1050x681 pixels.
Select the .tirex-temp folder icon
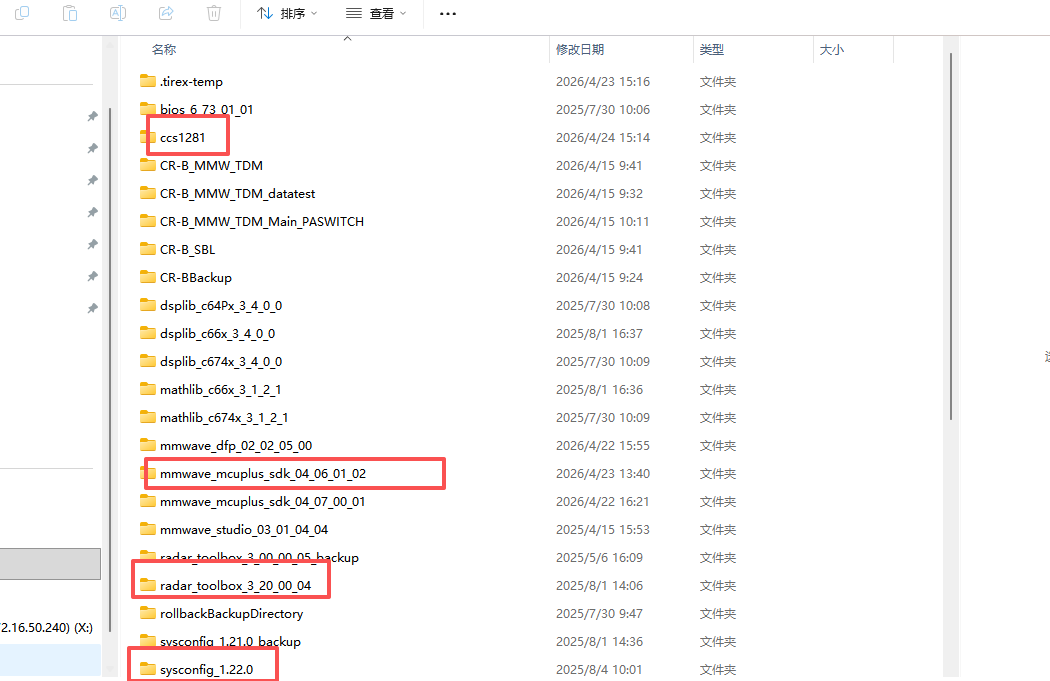pyautogui.click(x=148, y=81)
